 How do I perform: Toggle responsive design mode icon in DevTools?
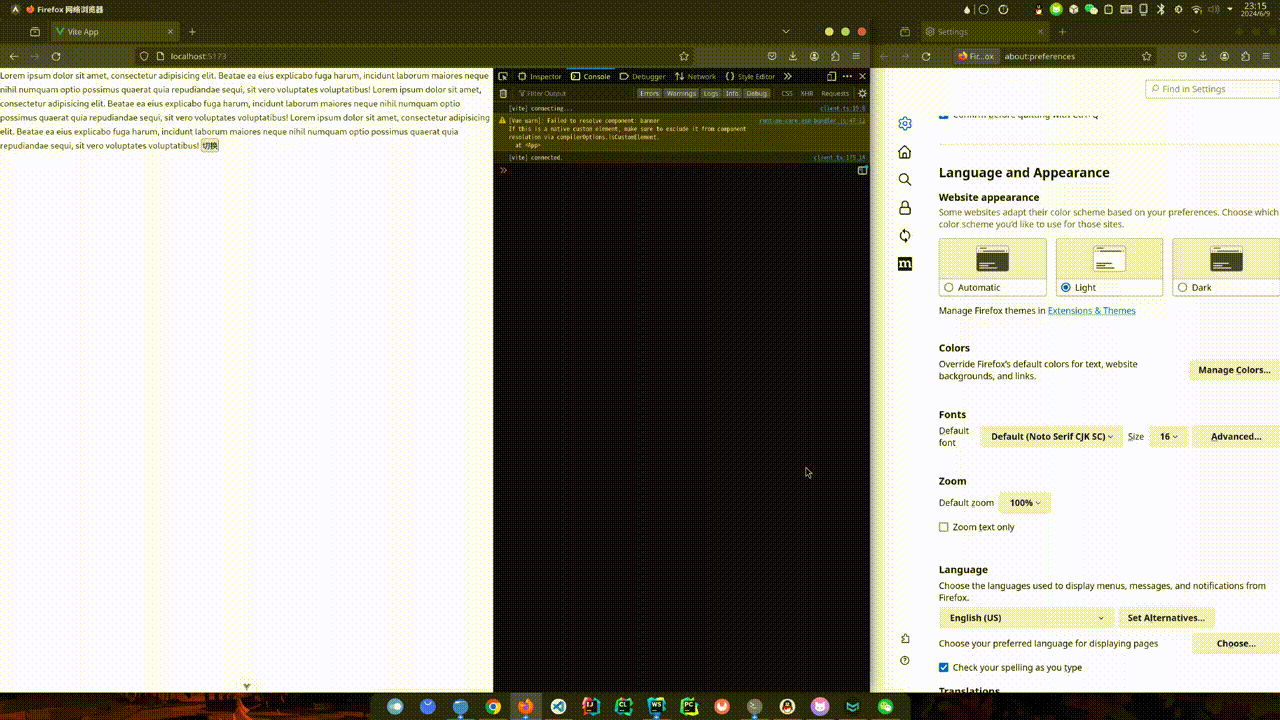click(x=831, y=76)
